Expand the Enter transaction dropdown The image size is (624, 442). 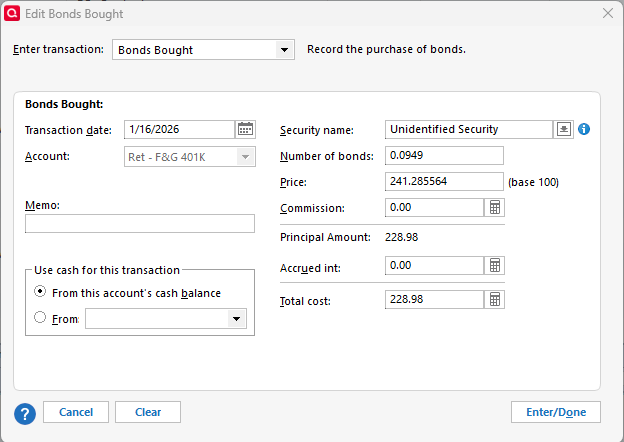284,50
